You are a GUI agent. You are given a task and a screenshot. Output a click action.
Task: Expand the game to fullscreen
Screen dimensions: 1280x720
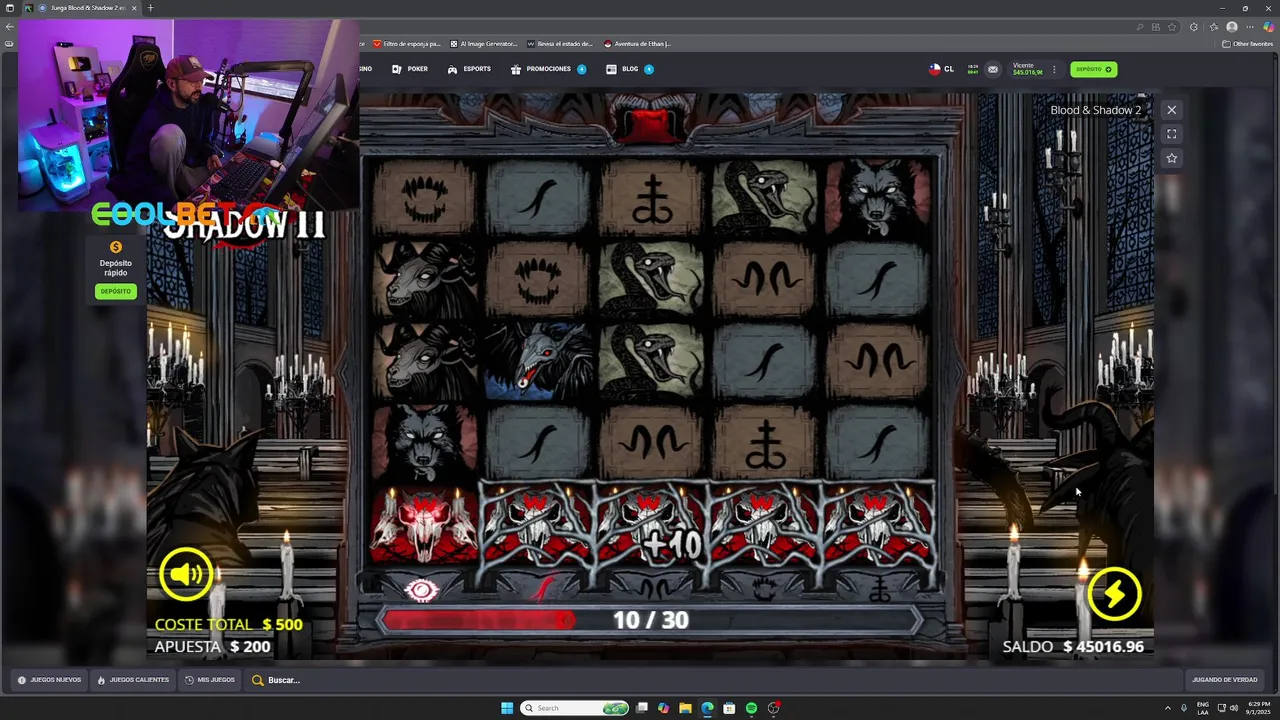pos(1171,134)
